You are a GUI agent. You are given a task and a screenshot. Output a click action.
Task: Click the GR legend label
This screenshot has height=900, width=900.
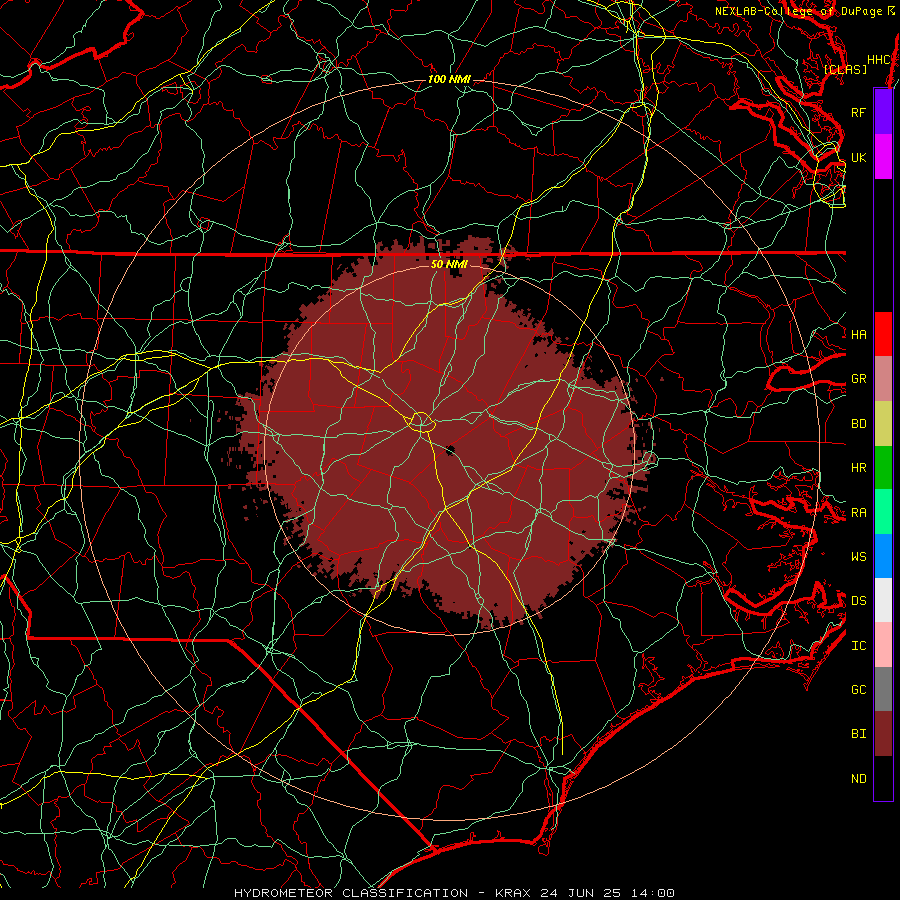pos(859,379)
